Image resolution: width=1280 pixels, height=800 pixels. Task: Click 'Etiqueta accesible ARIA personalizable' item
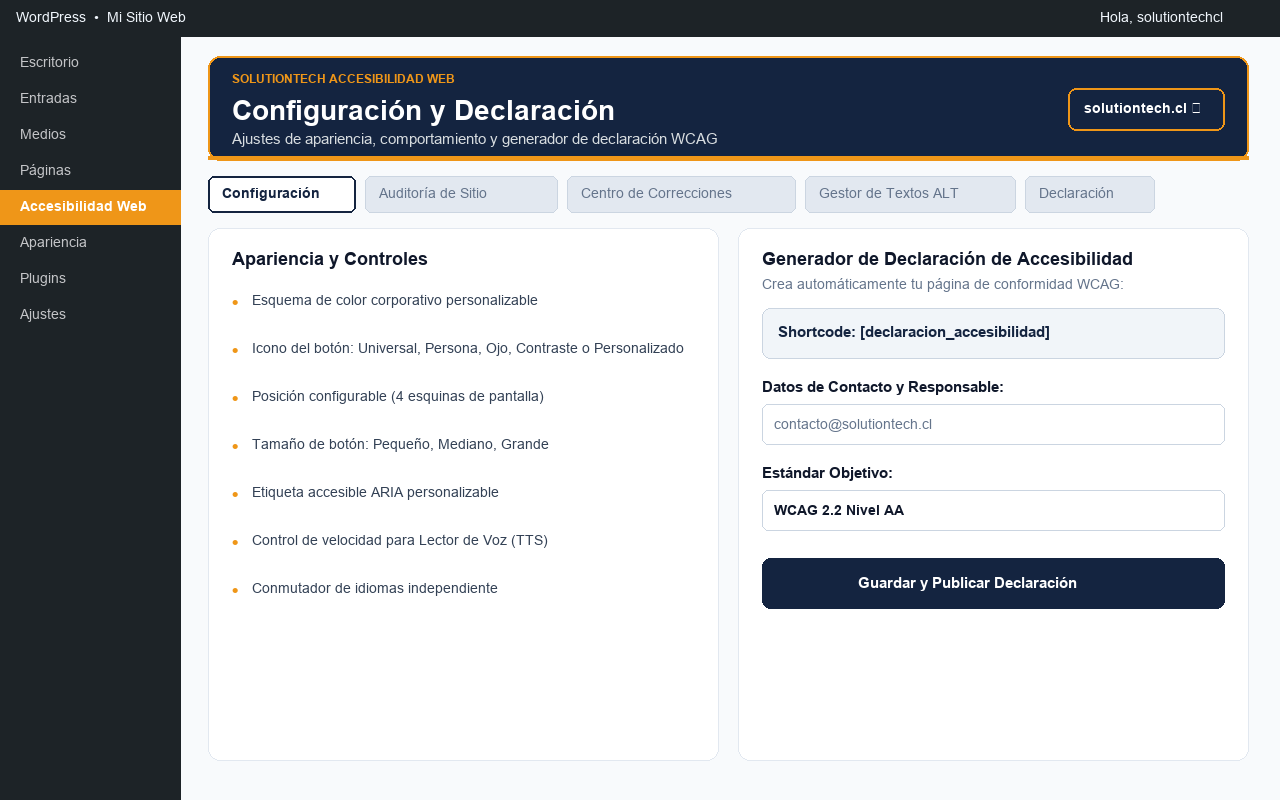click(x=375, y=492)
